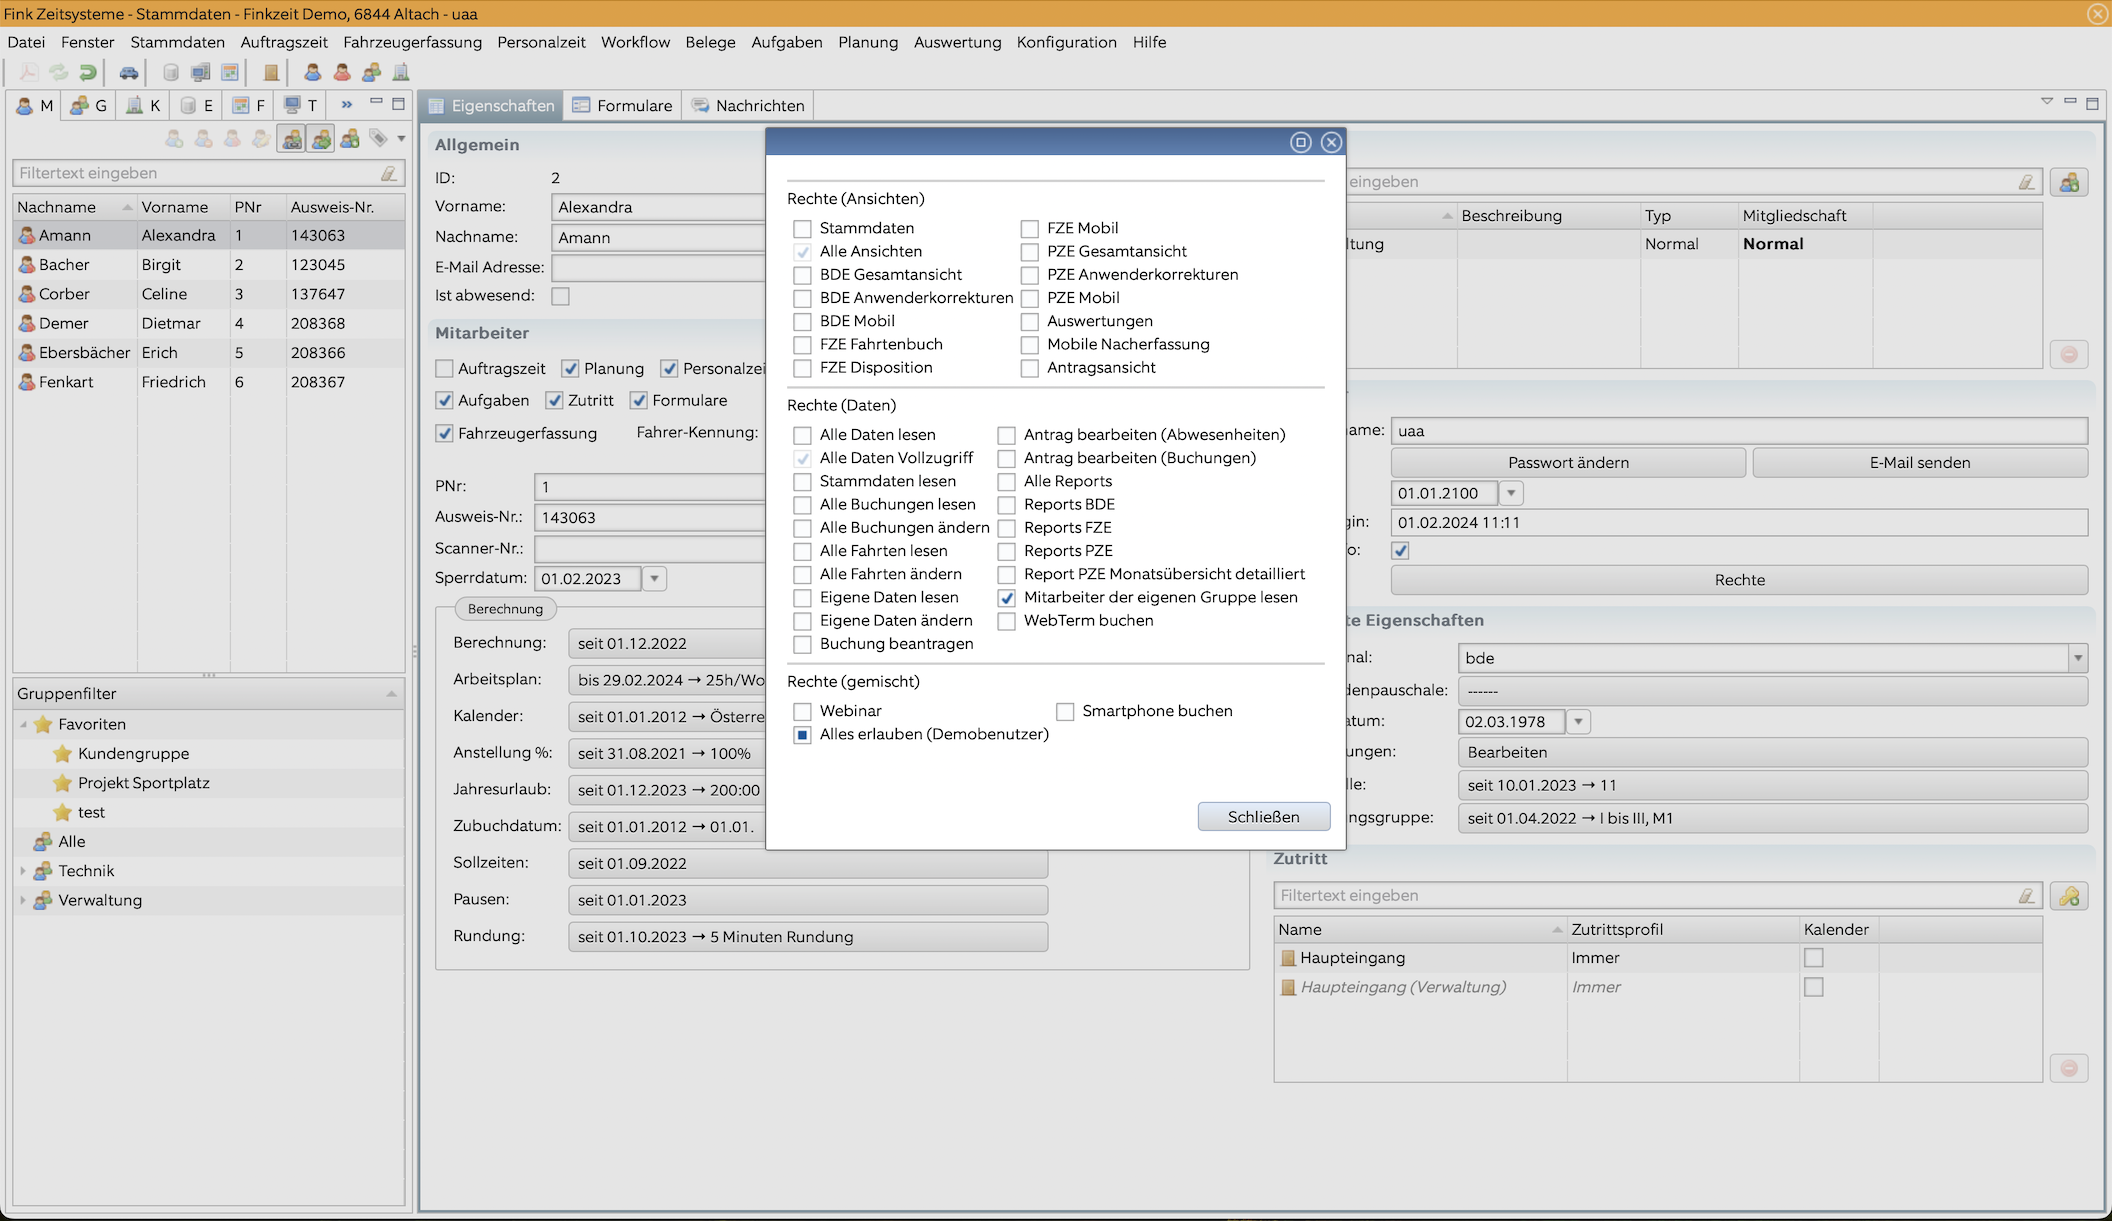Click the Vorname input field containing Alexandra

click(658, 207)
